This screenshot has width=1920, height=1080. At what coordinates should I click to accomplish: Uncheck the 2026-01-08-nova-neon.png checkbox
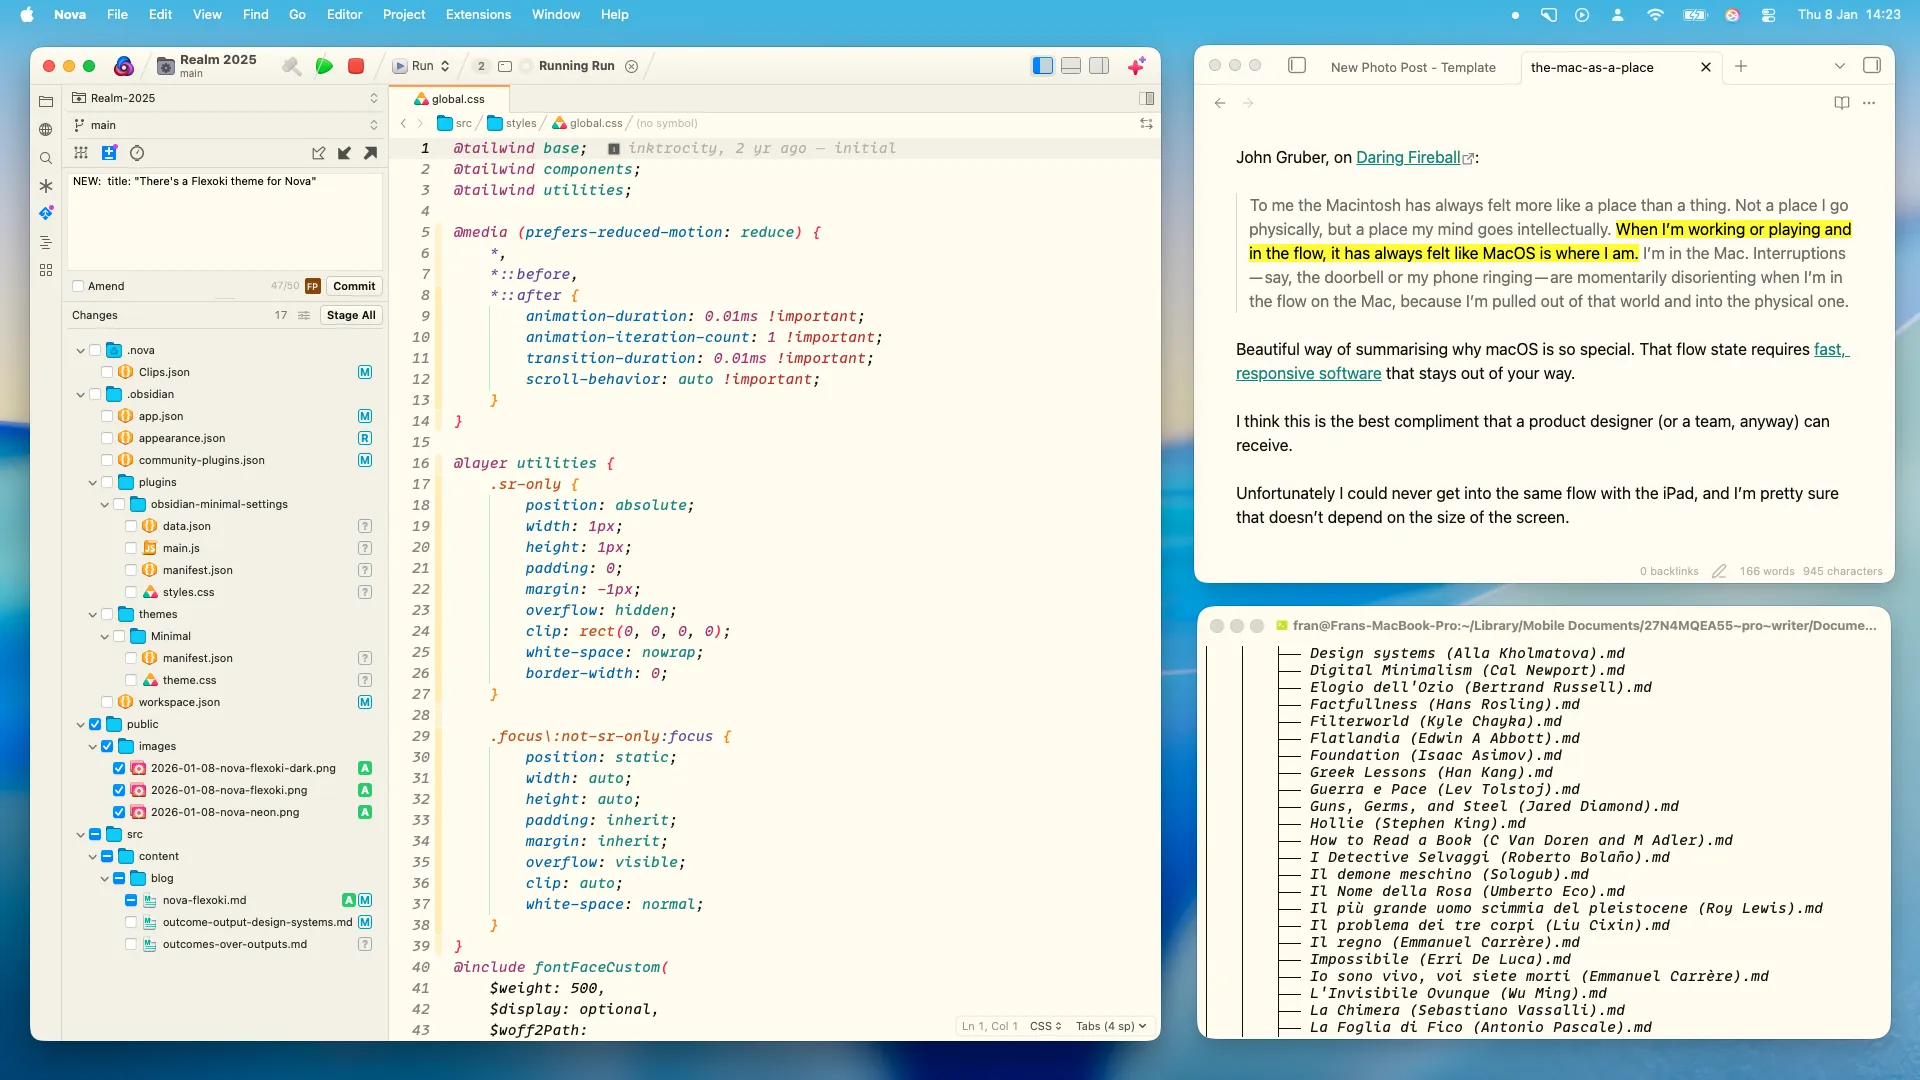click(x=119, y=812)
